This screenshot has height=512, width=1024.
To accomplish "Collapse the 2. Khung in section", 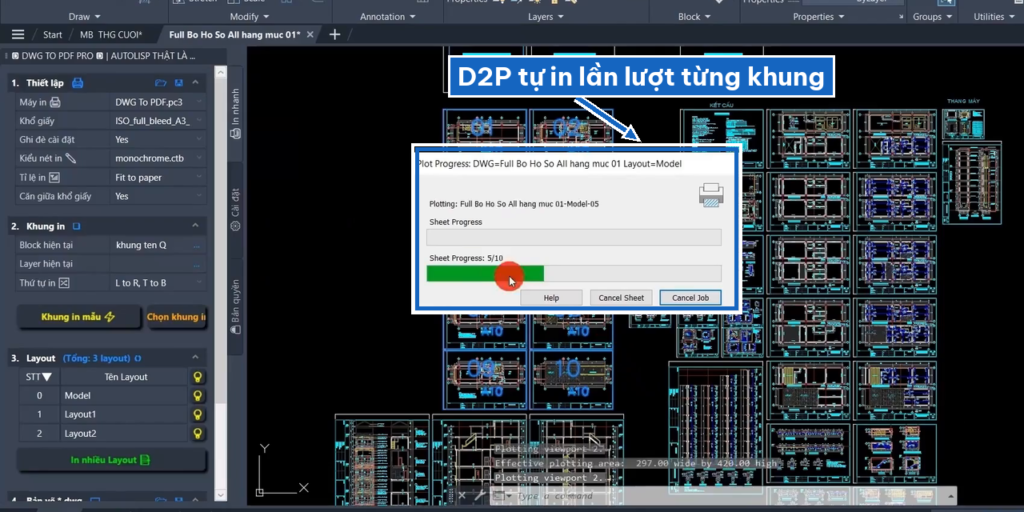I will 195,226.
